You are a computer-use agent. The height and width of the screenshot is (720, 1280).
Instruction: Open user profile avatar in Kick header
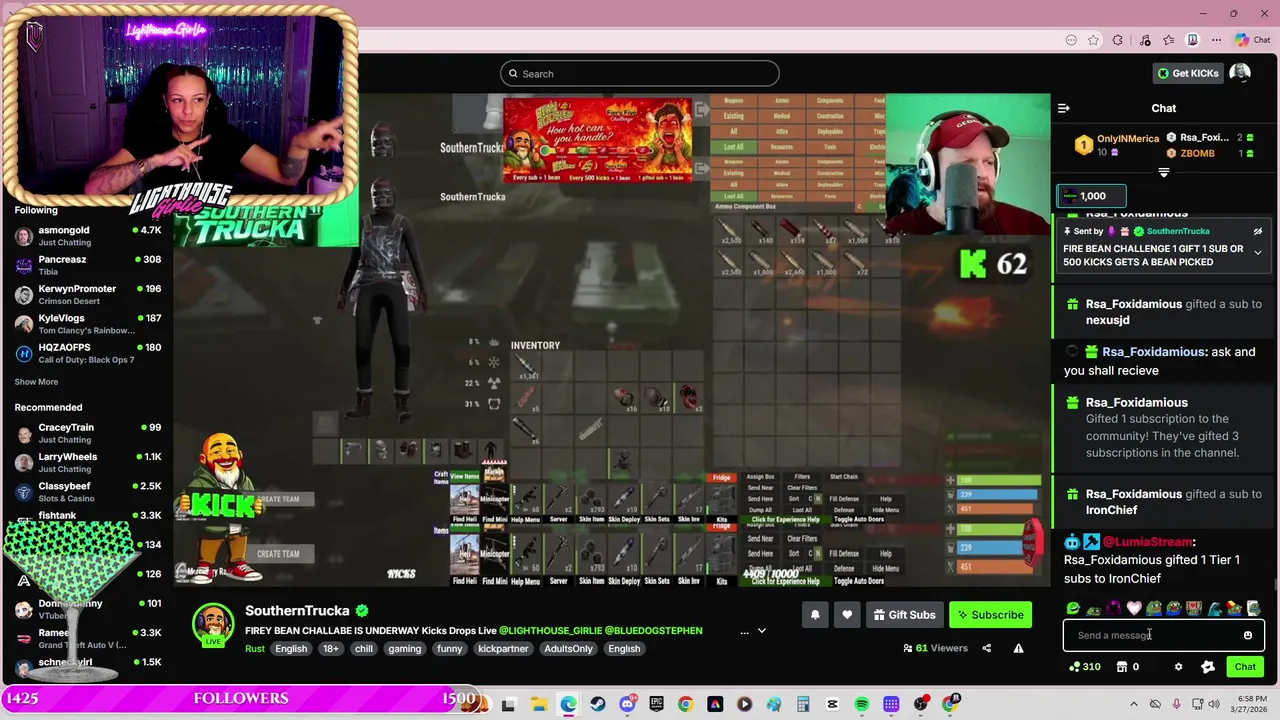point(1240,73)
